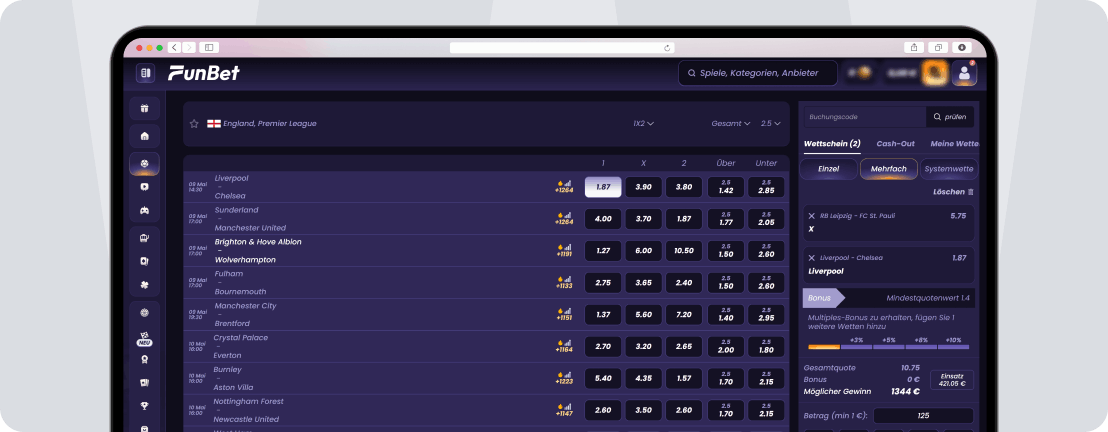The height and width of the screenshot is (432, 1108).
Task: Open Brighton & Hove Albion - Wolverhampton match
Action: (x=258, y=251)
